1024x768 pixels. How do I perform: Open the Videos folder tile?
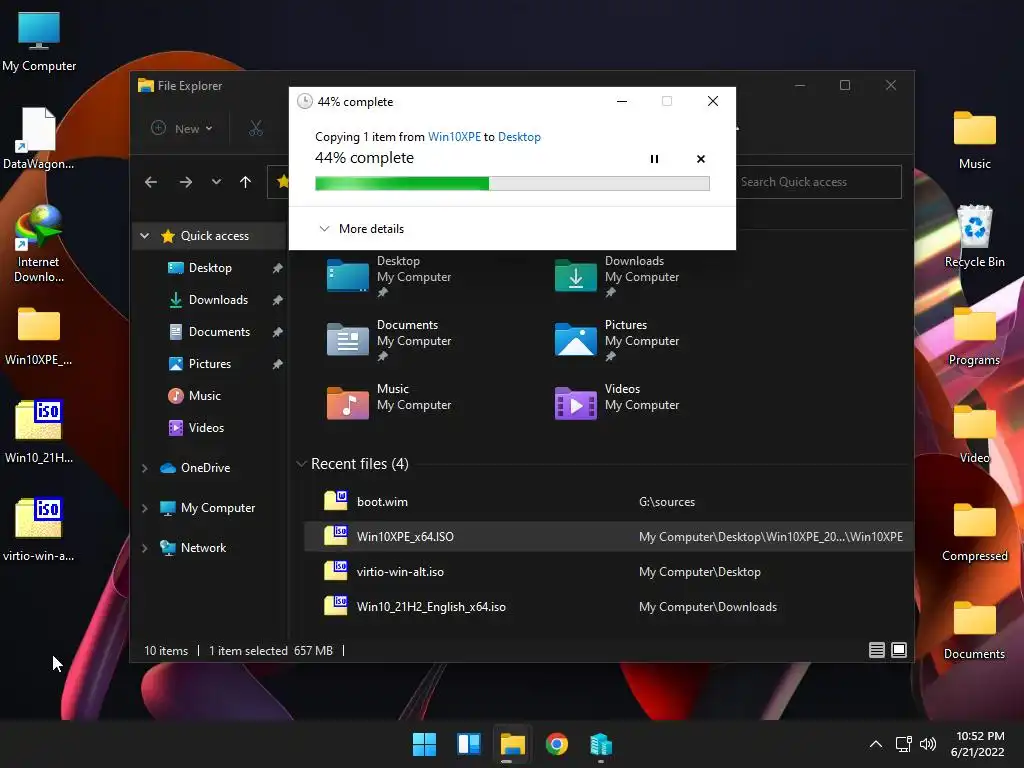617,402
